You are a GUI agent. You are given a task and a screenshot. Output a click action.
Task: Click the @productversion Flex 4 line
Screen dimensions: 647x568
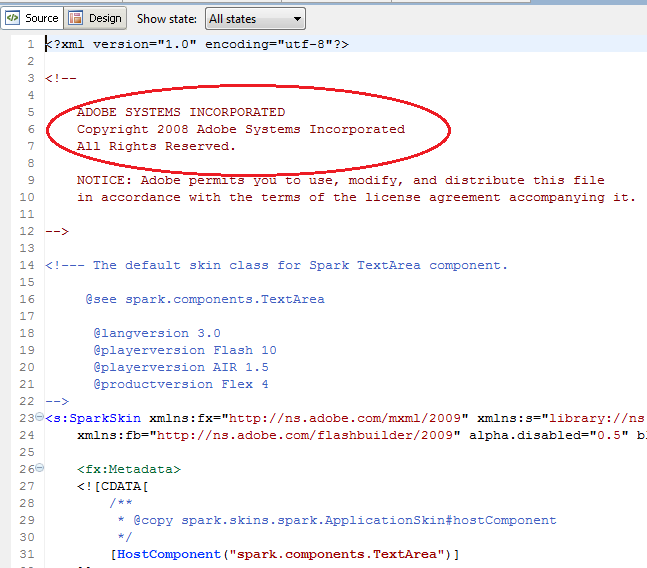(181, 384)
